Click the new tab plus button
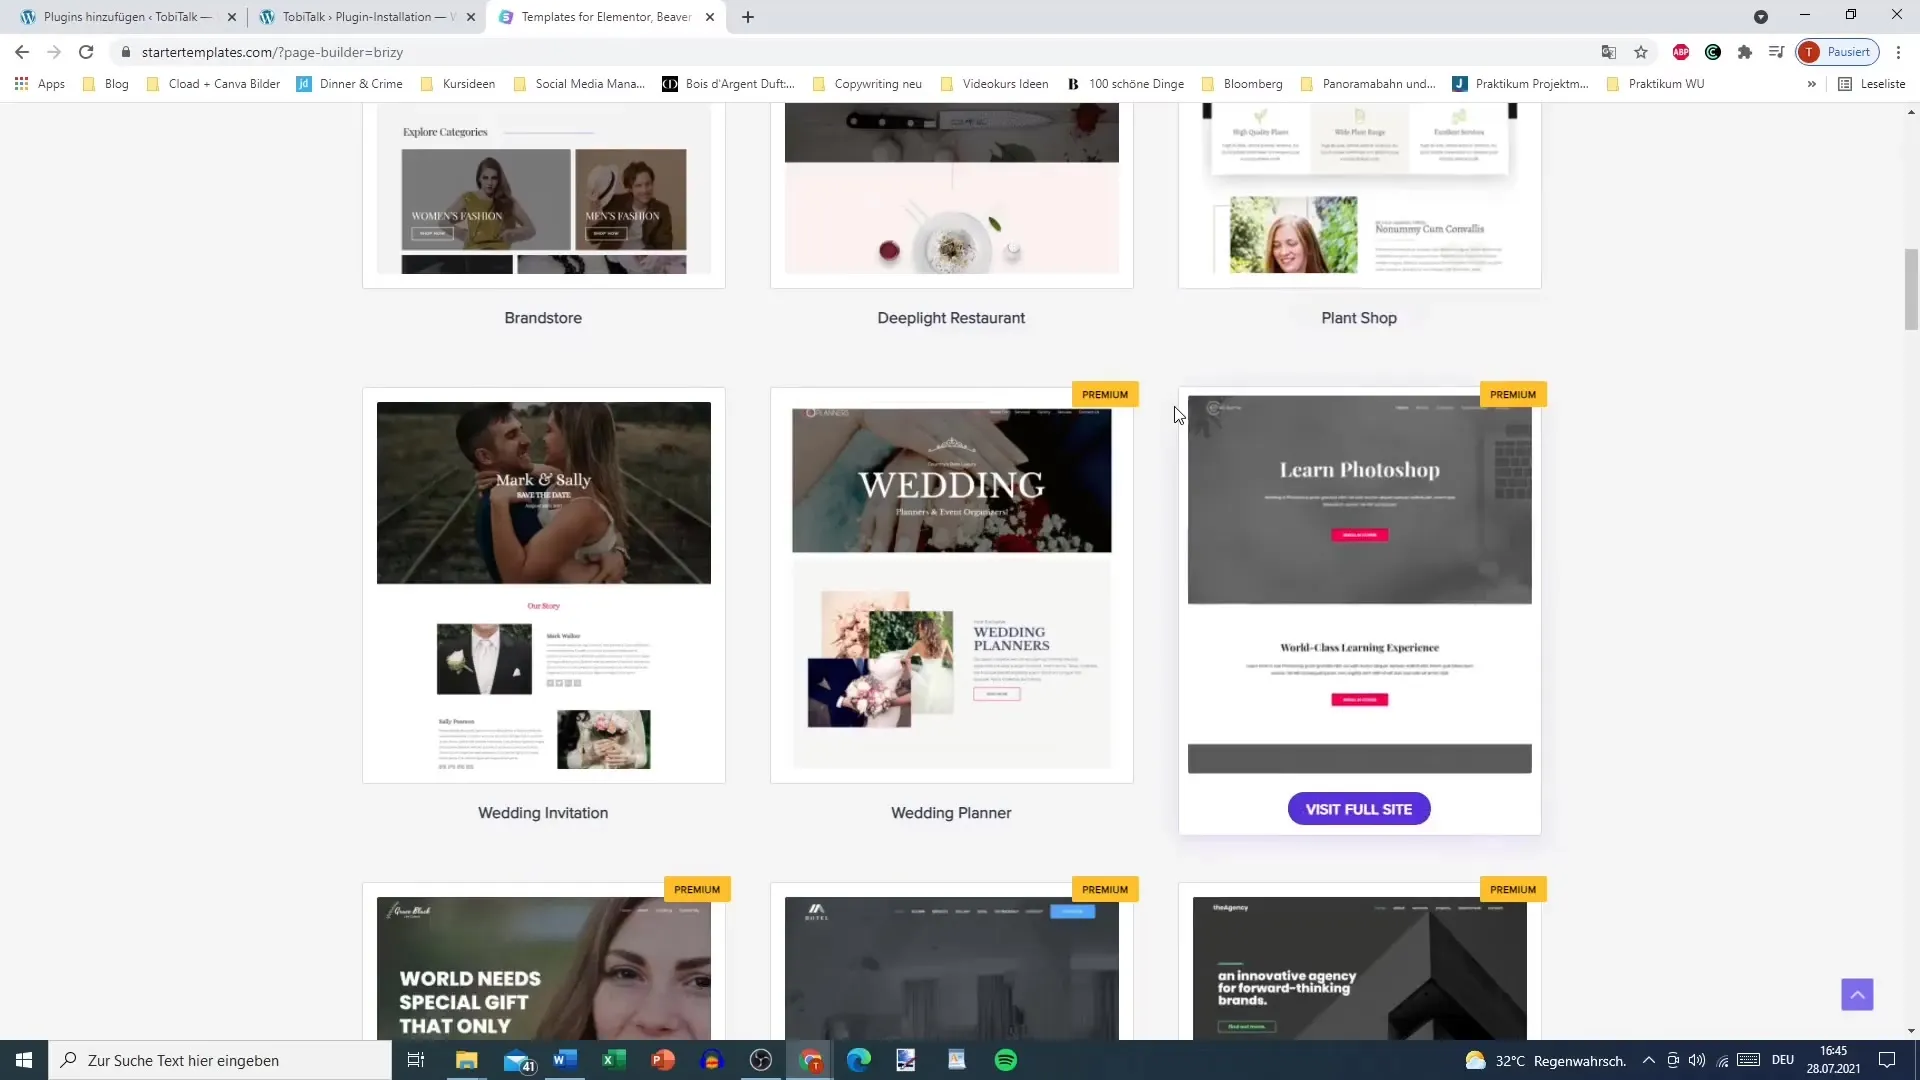The width and height of the screenshot is (1920, 1080). 748,16
